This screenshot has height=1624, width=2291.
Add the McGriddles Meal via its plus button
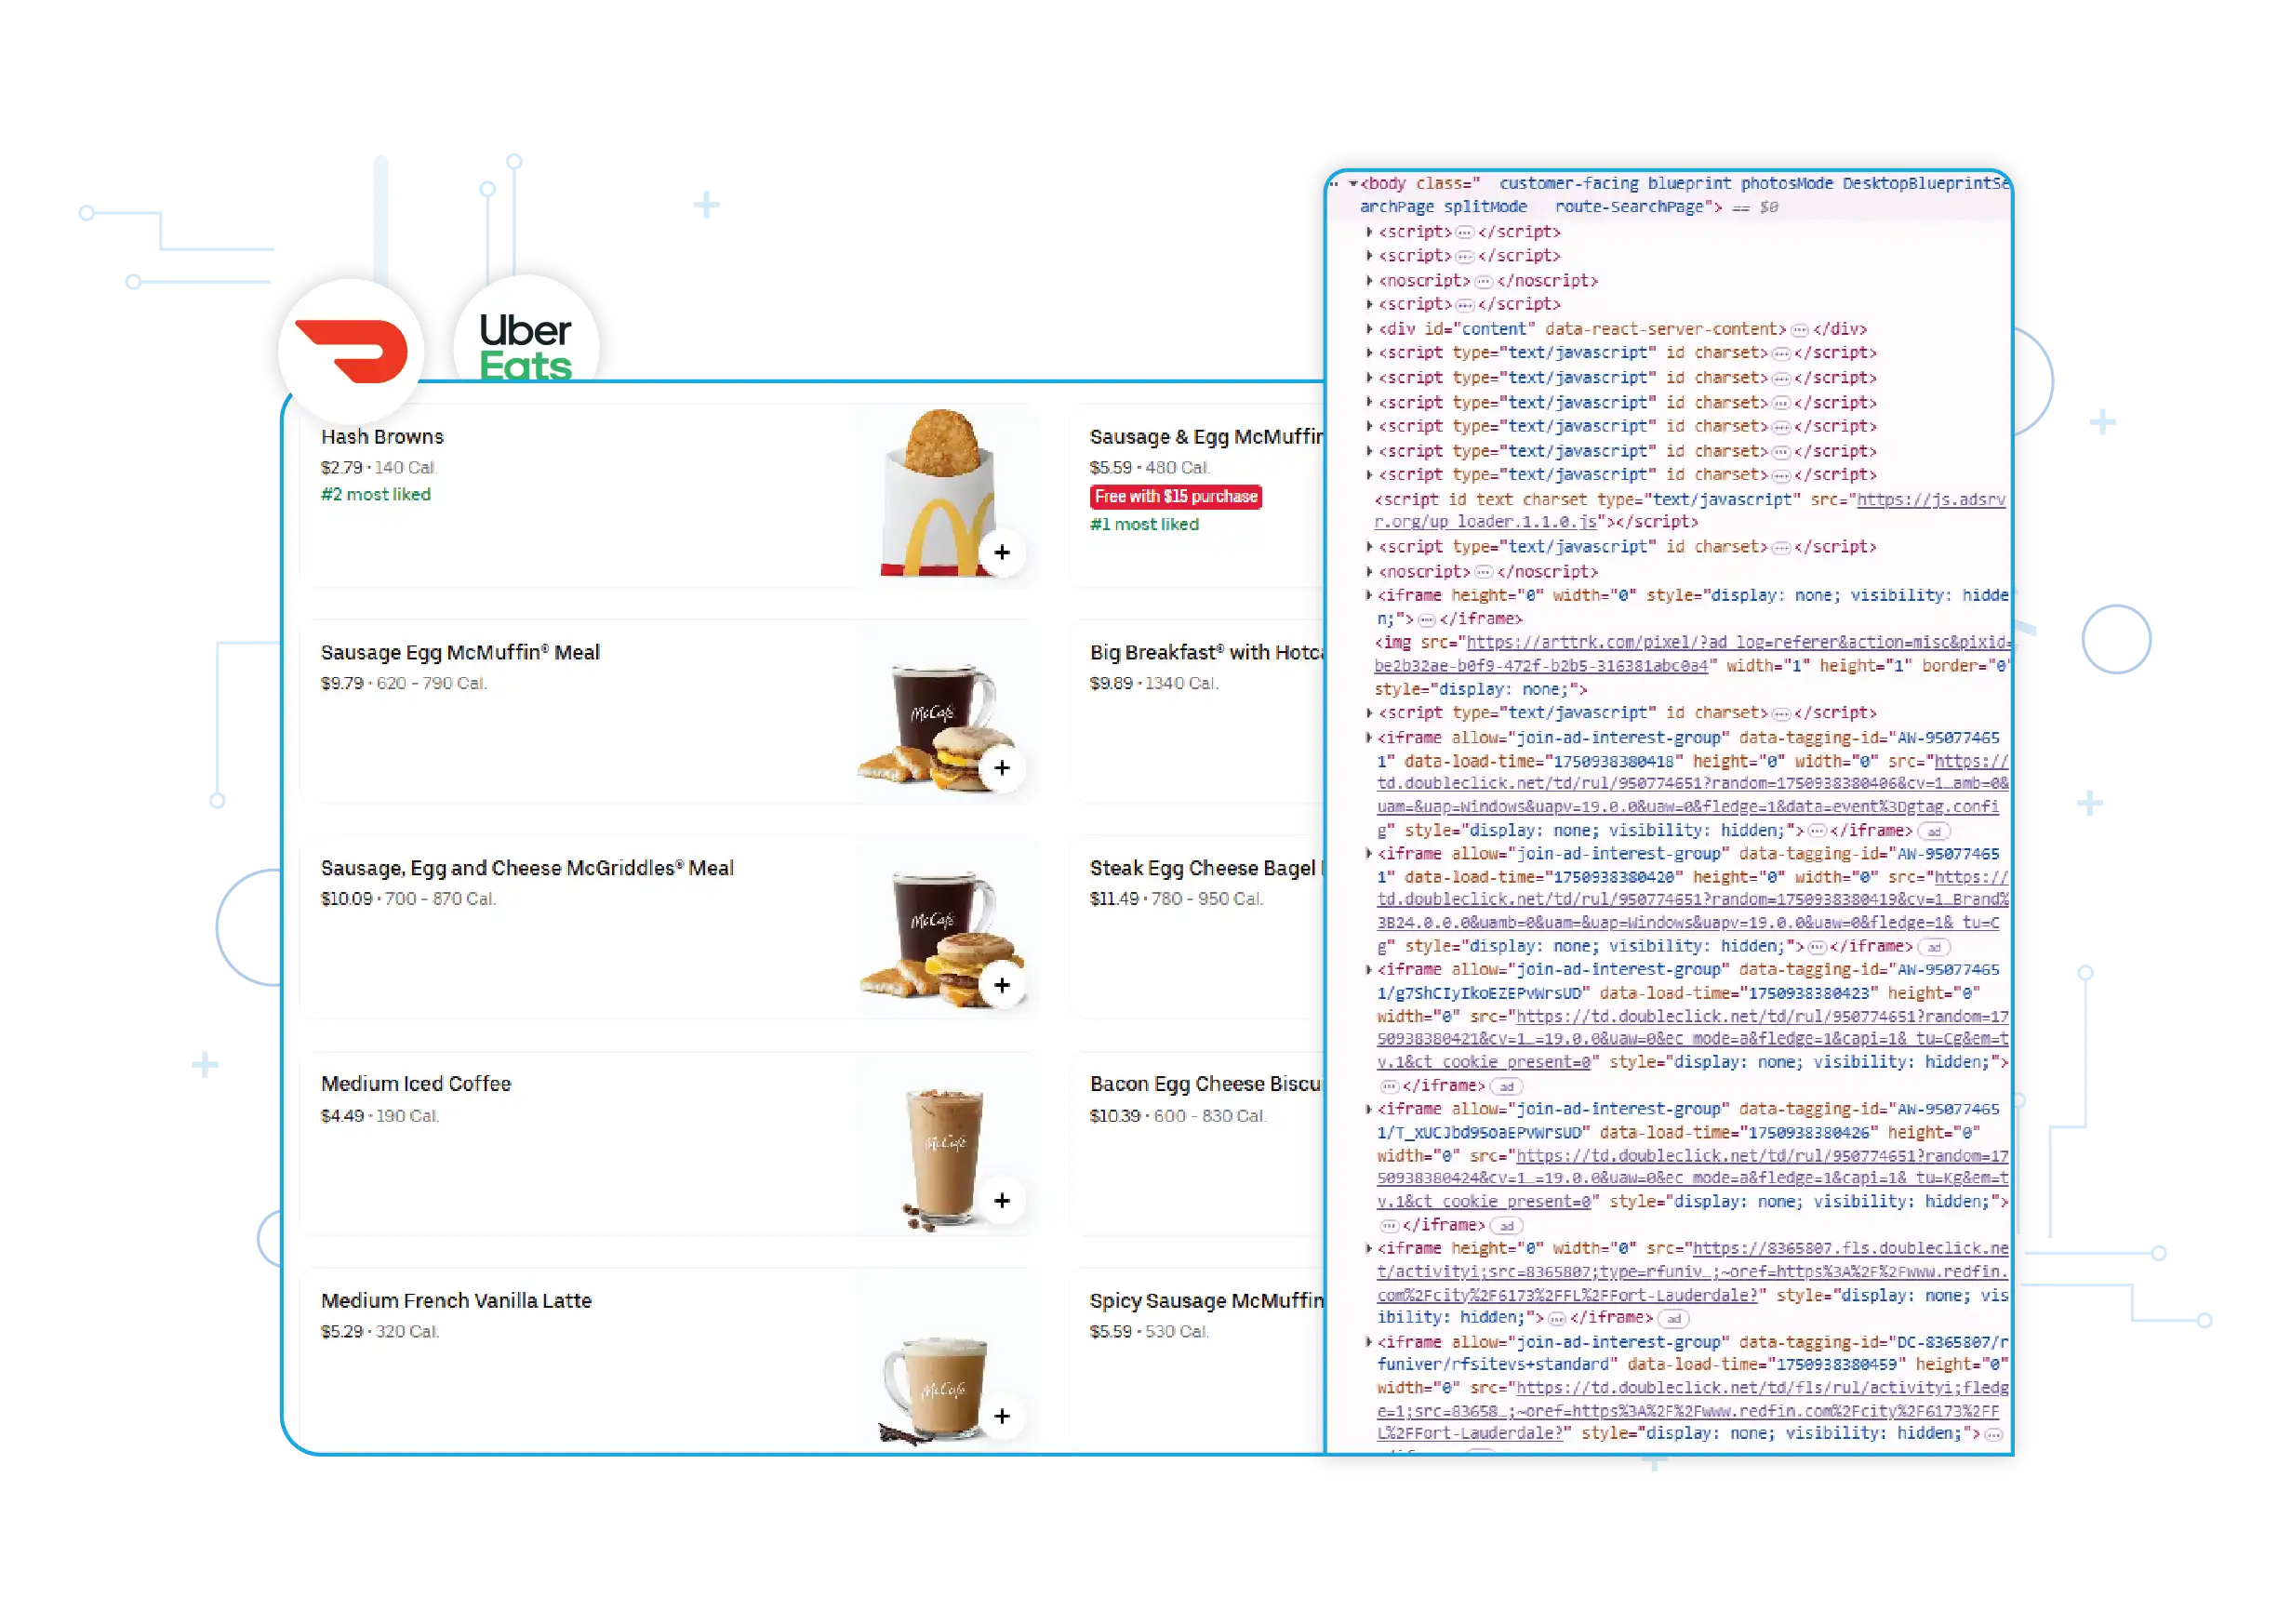click(x=1003, y=985)
